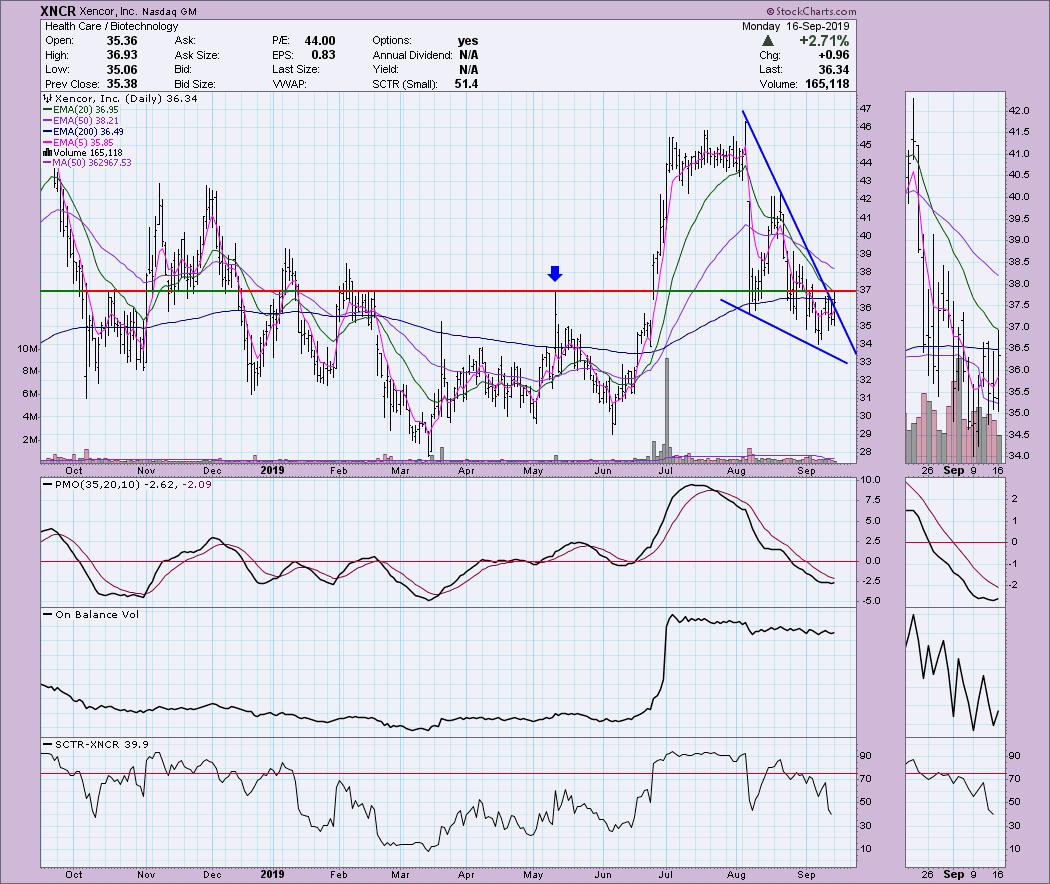Click the 42.0 label on the zoomed thumbnail axis
The image size is (1050, 884).
[x=1019, y=110]
